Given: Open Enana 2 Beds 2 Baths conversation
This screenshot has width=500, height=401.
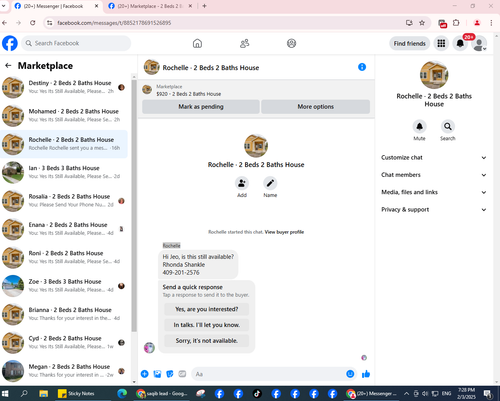Looking at the screenshot, I should click(x=64, y=229).
